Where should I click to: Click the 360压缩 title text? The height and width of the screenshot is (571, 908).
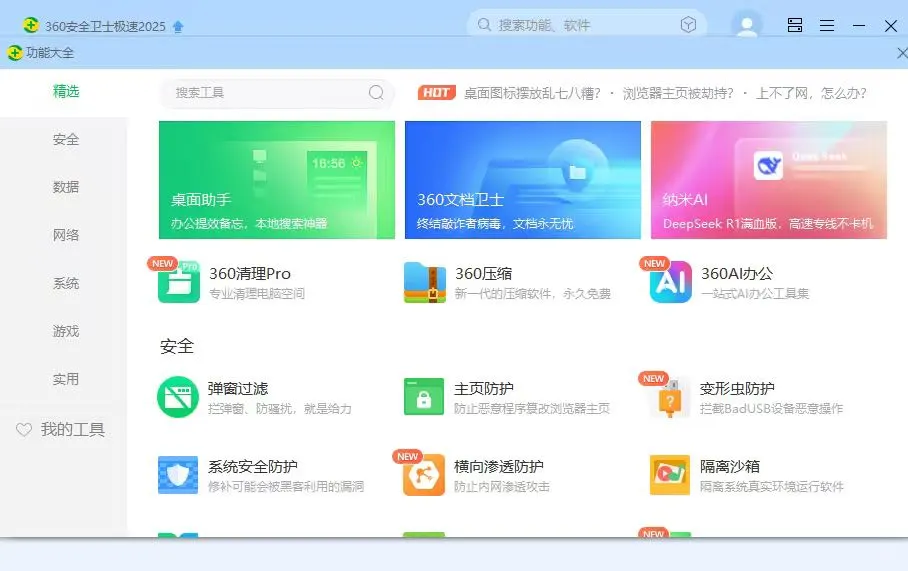click(484, 273)
